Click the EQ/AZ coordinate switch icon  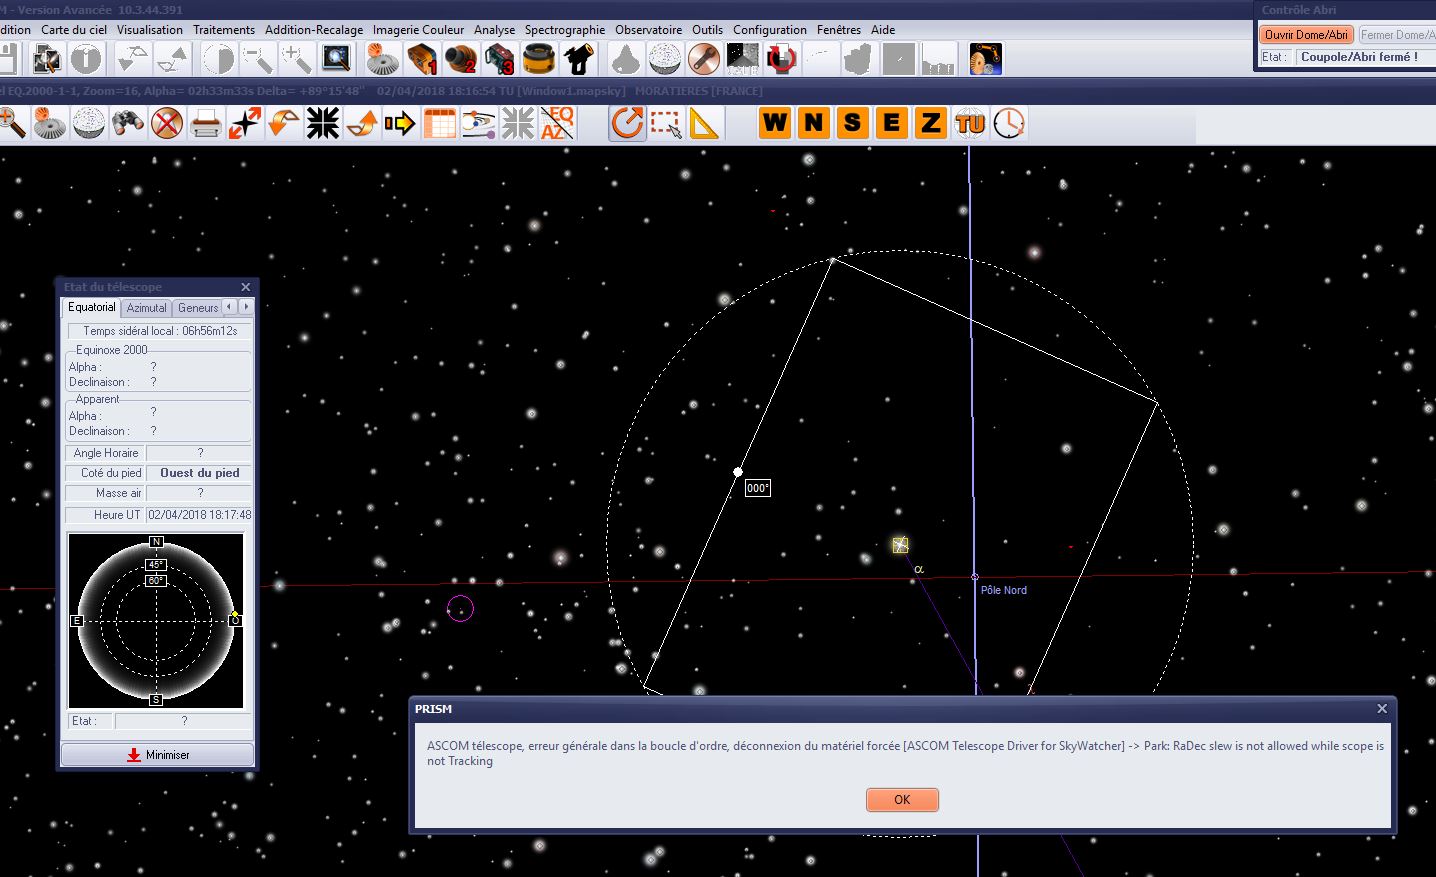tap(557, 124)
